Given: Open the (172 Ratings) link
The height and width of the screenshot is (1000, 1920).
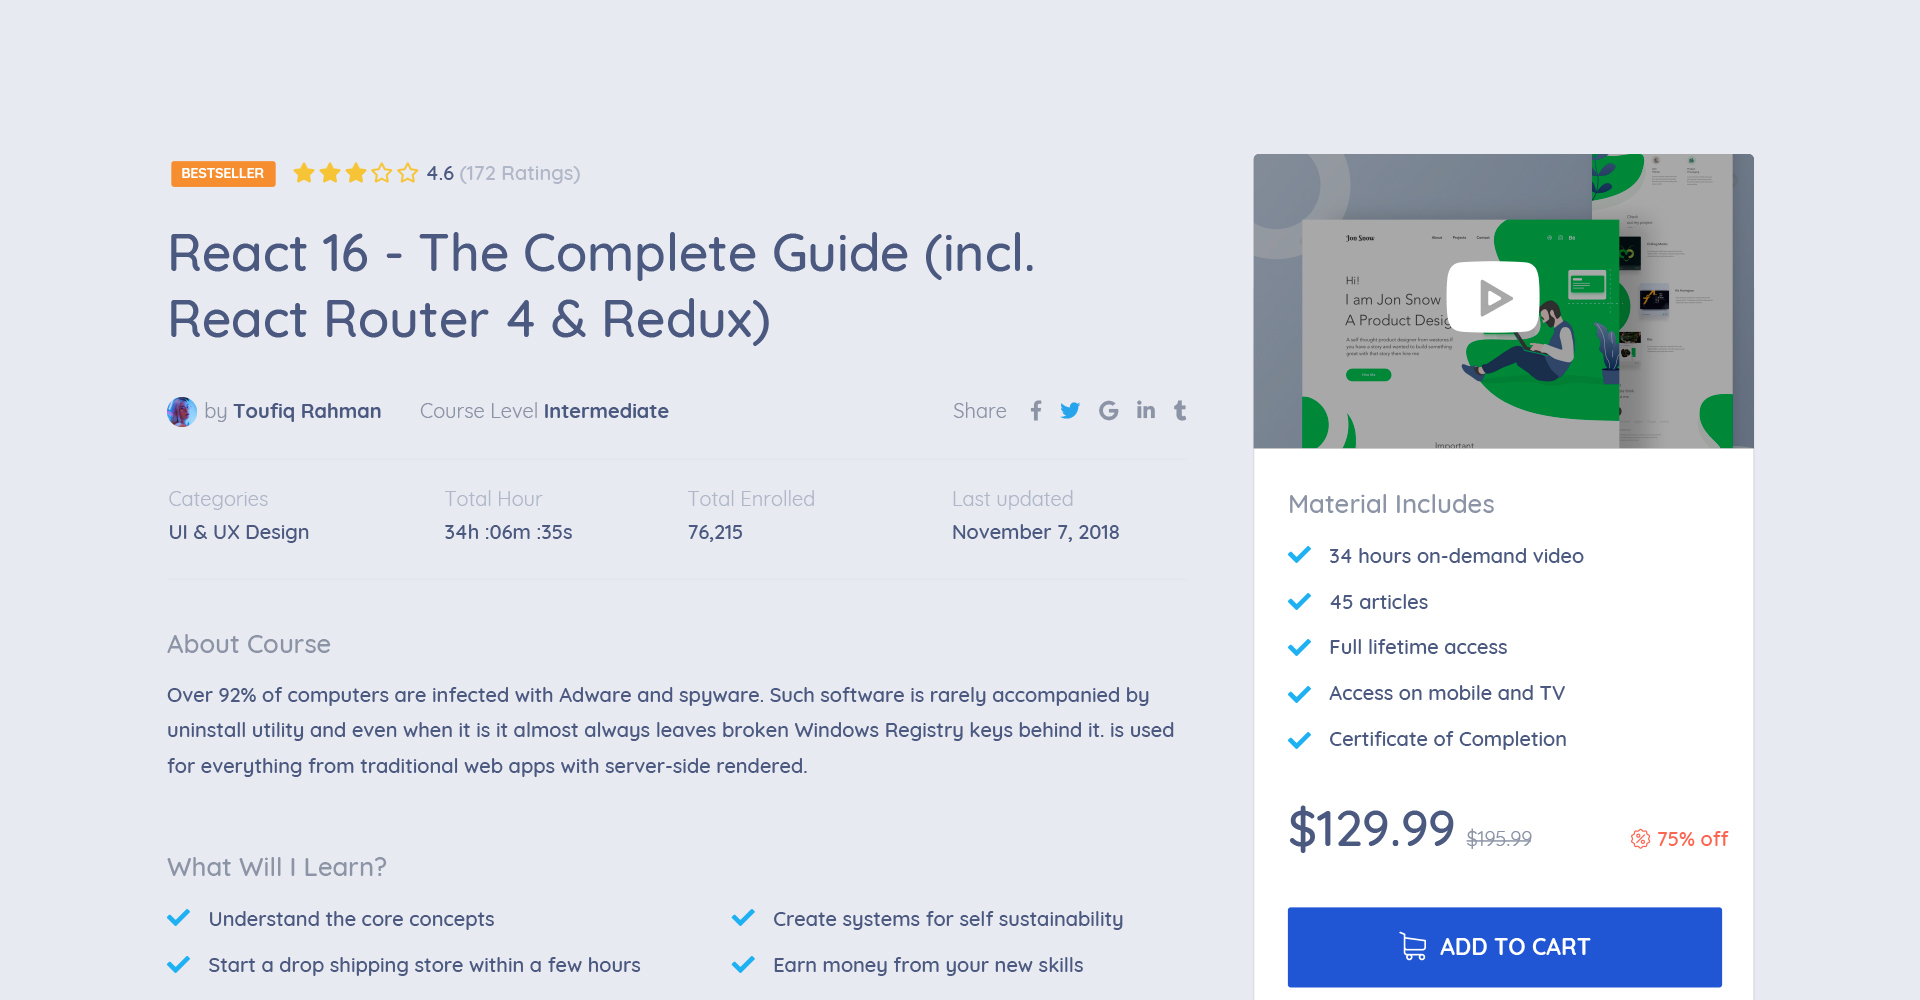Looking at the screenshot, I should [x=520, y=173].
